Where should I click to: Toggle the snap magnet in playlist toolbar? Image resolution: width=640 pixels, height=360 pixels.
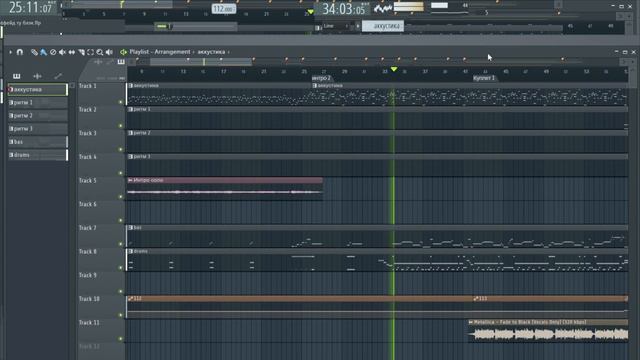pos(20,52)
